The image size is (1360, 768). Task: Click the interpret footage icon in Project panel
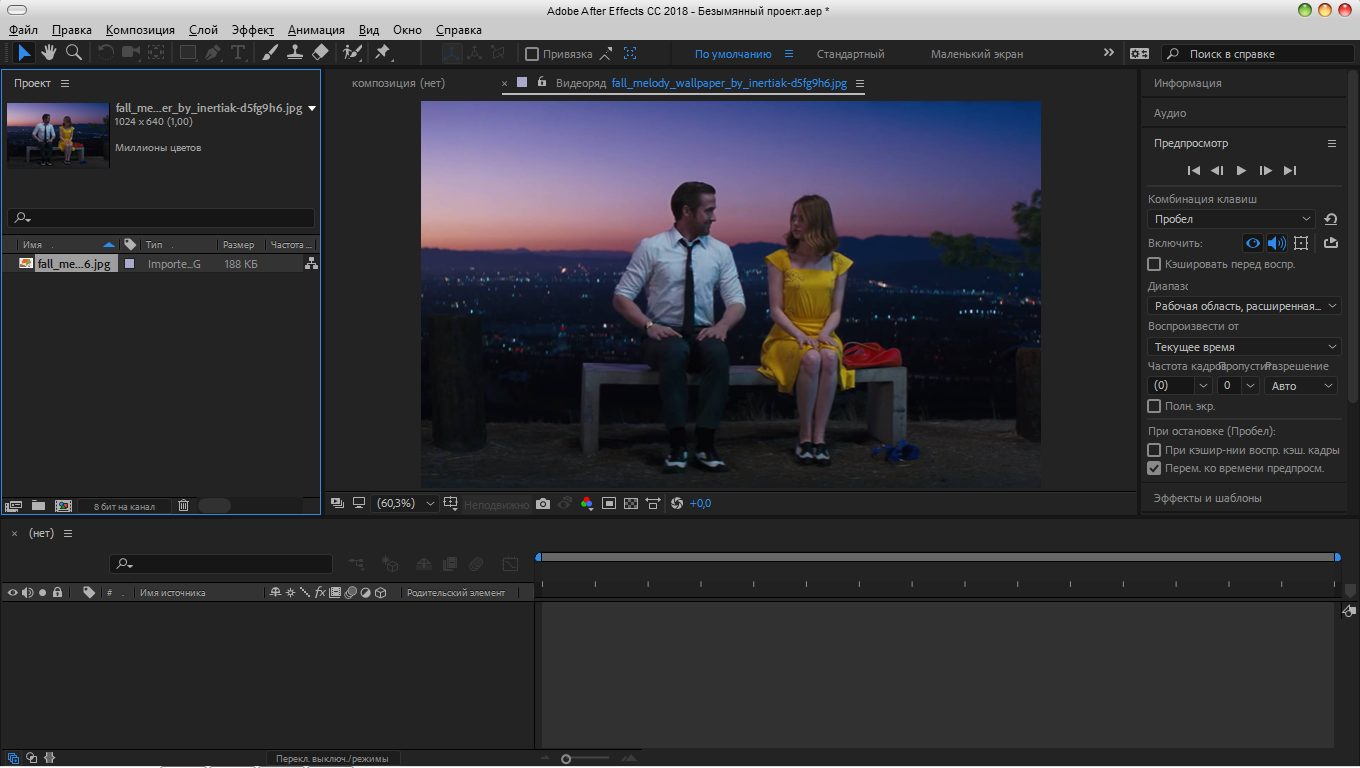(x=13, y=506)
